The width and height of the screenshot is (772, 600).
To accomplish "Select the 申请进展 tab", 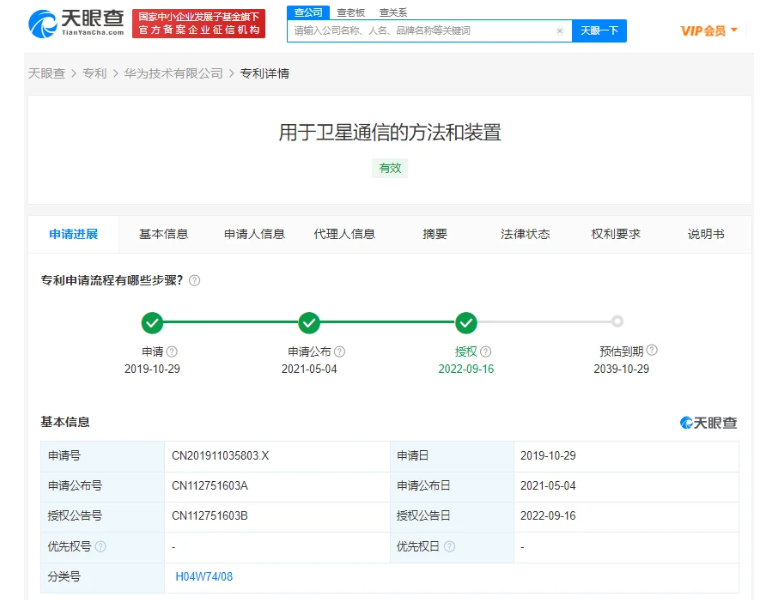I will click(73, 234).
